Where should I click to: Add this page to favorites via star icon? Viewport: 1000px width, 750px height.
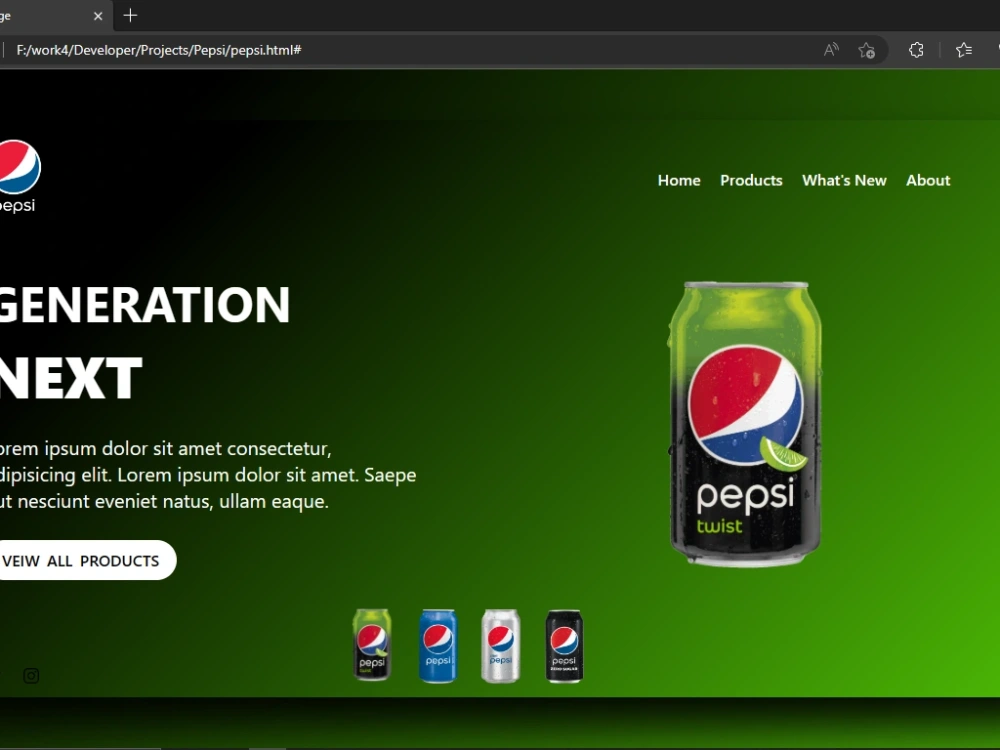pyautogui.click(x=867, y=50)
